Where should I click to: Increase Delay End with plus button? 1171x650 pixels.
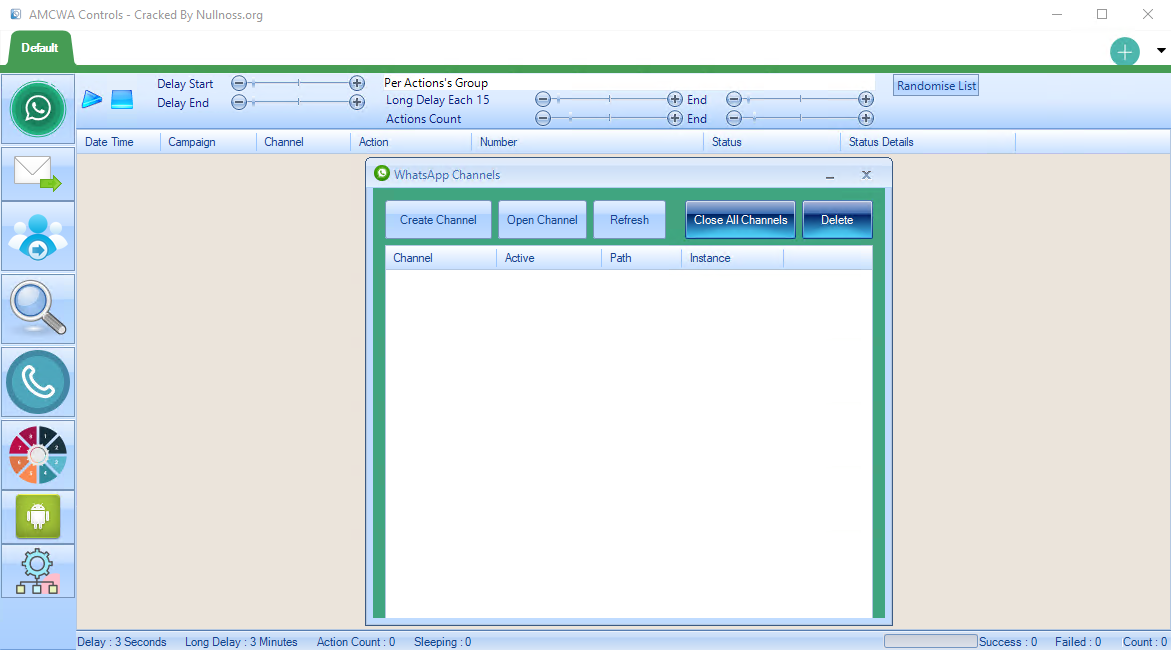357,102
